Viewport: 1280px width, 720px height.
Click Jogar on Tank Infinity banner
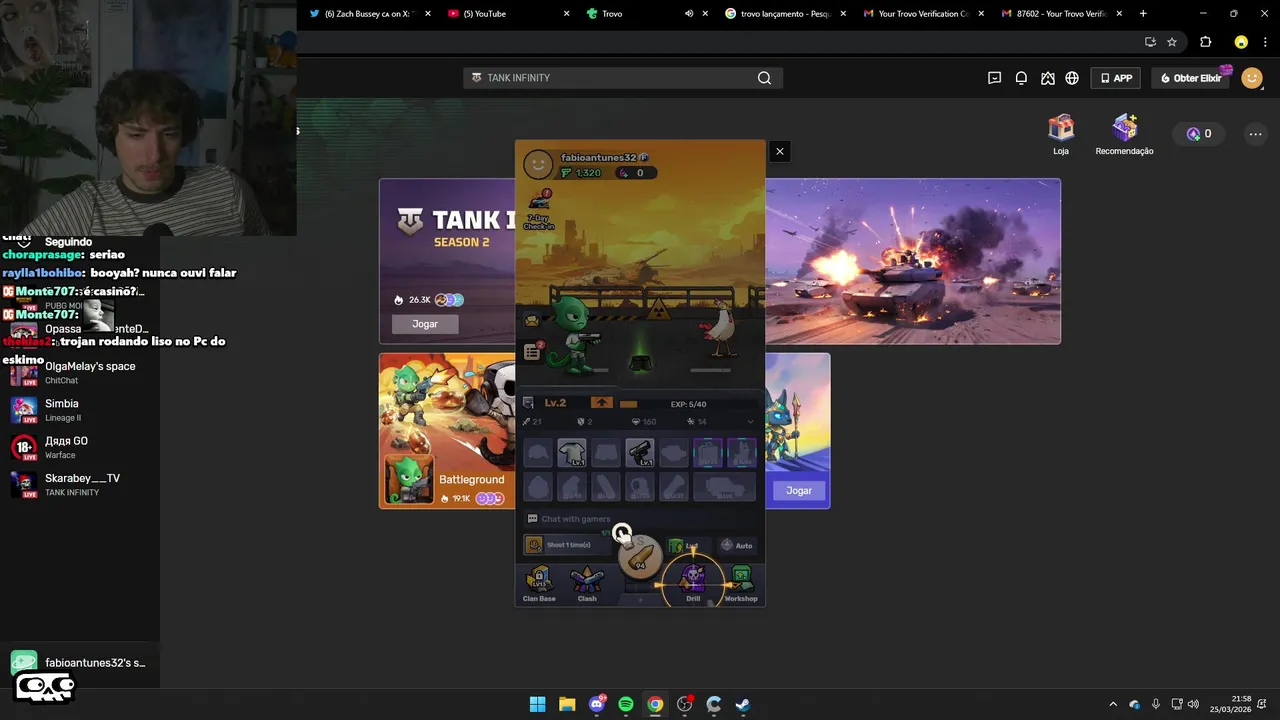coord(425,324)
